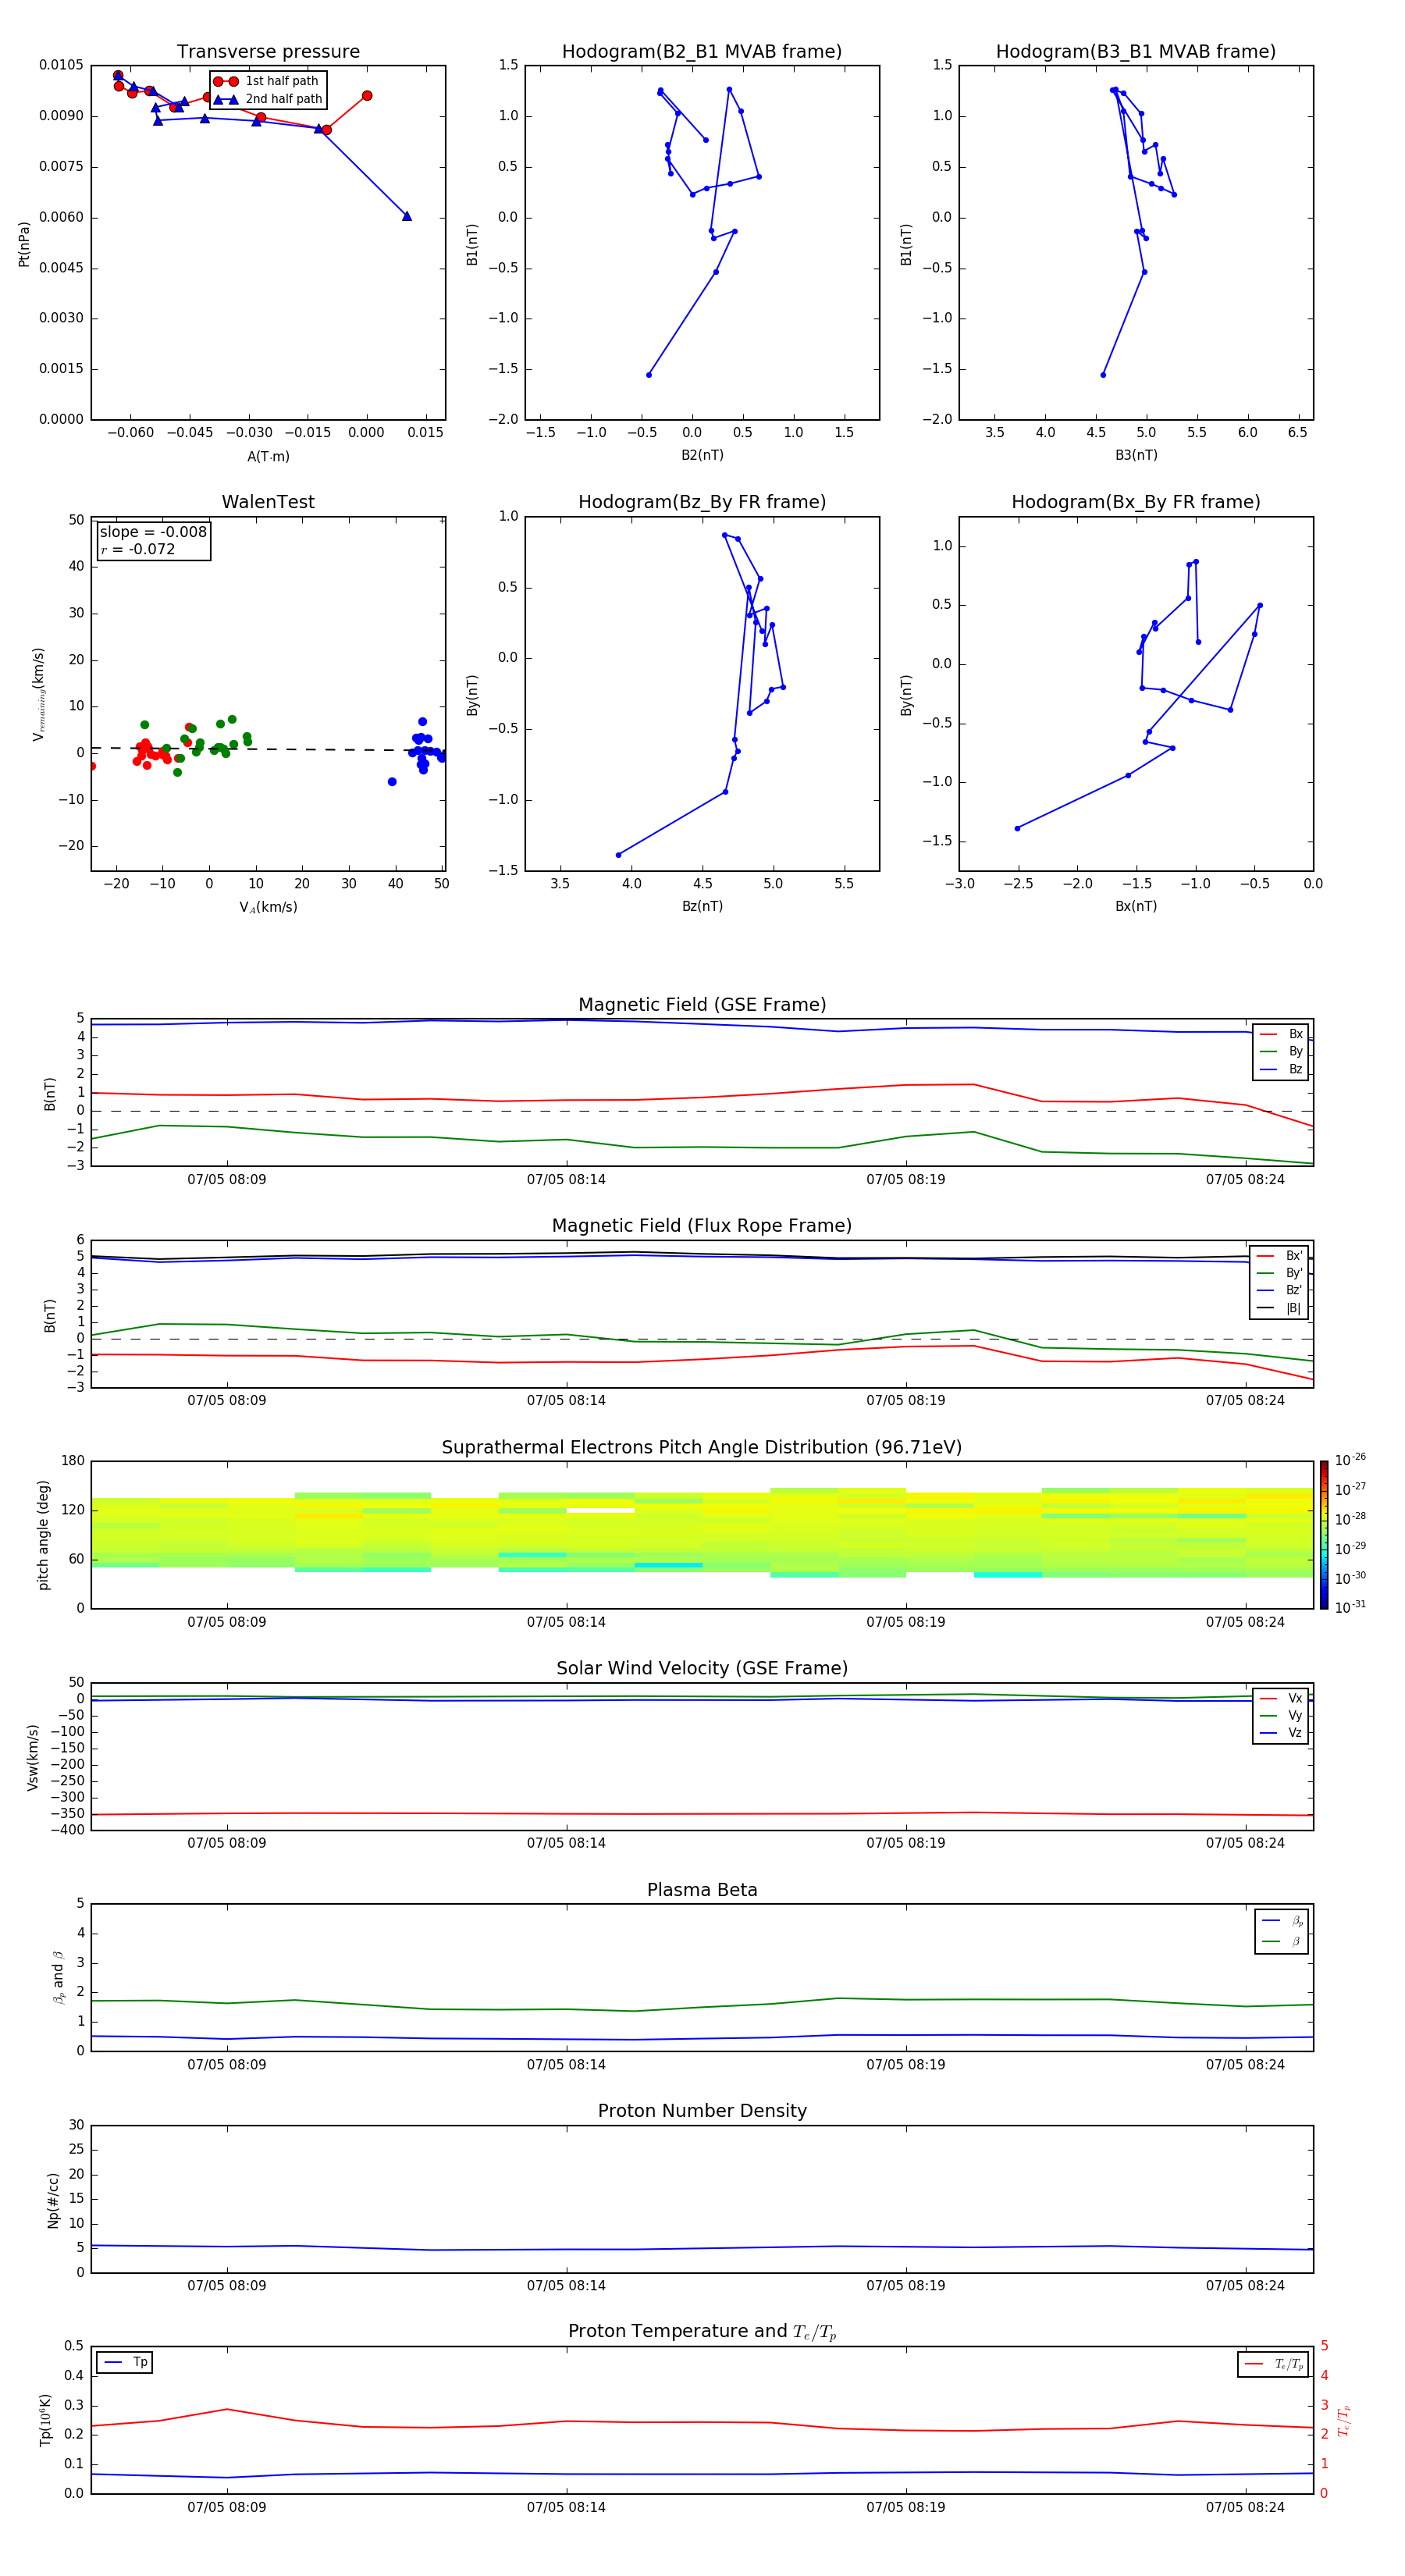The width and height of the screenshot is (1405, 2576).
Task: Click the 'Proton Number Density' title
Action: pos(702,2111)
